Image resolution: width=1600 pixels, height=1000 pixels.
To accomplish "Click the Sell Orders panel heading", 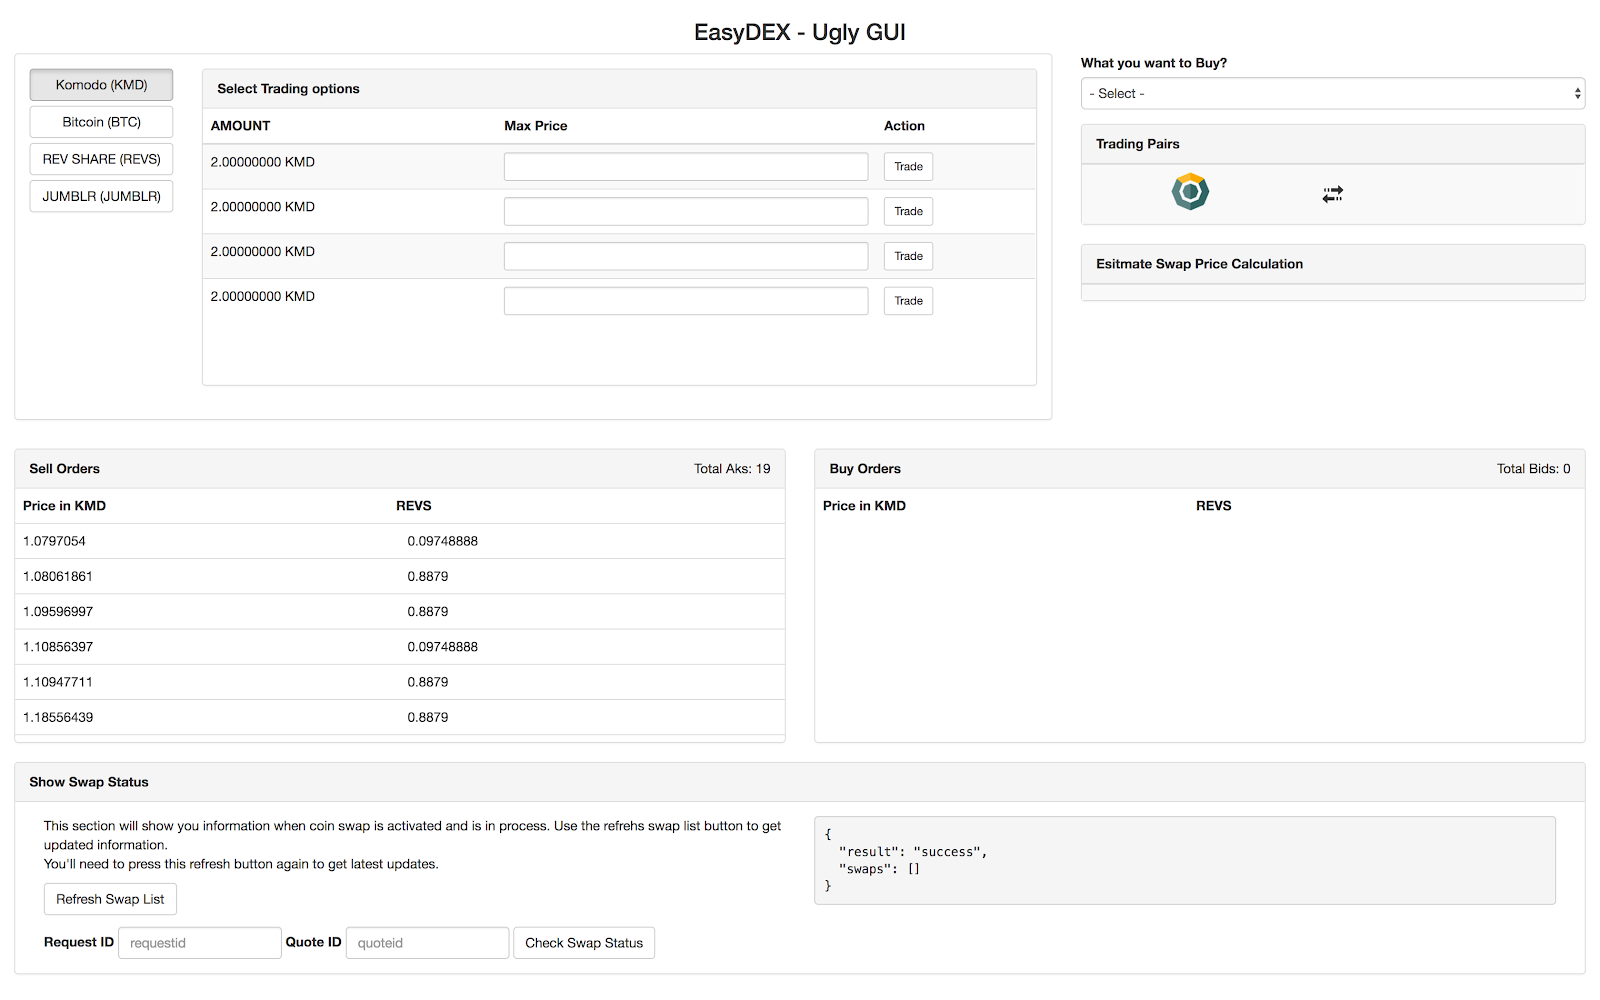I will pyautogui.click(x=65, y=469).
